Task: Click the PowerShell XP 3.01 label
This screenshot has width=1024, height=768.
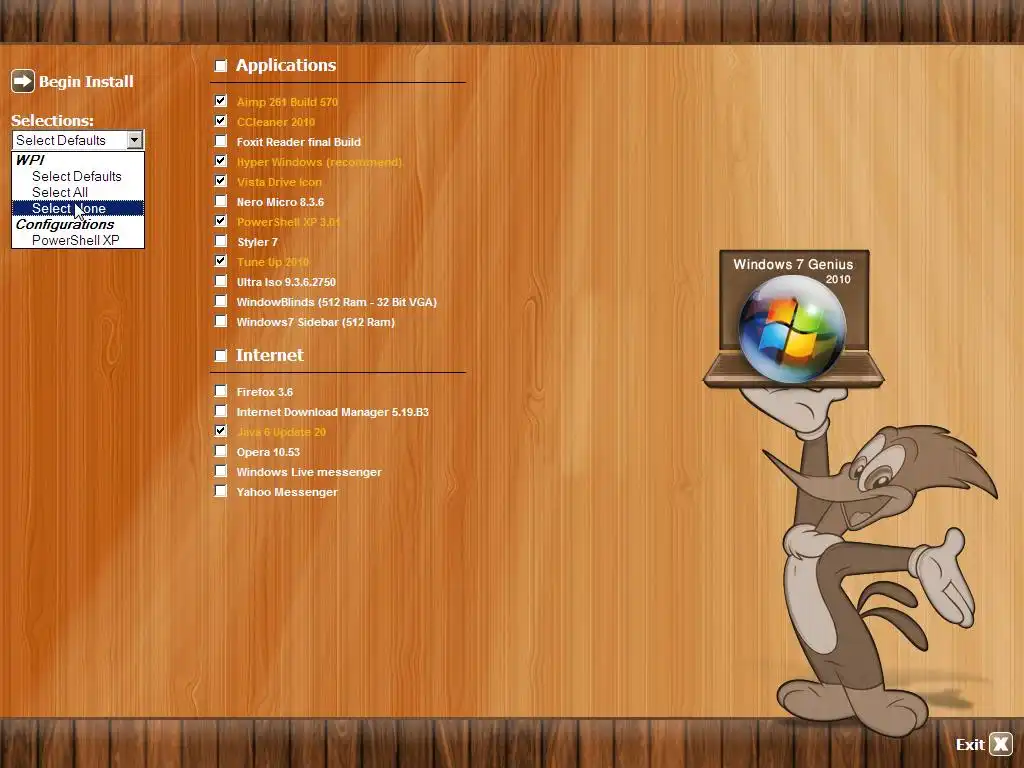Action: [288, 222]
